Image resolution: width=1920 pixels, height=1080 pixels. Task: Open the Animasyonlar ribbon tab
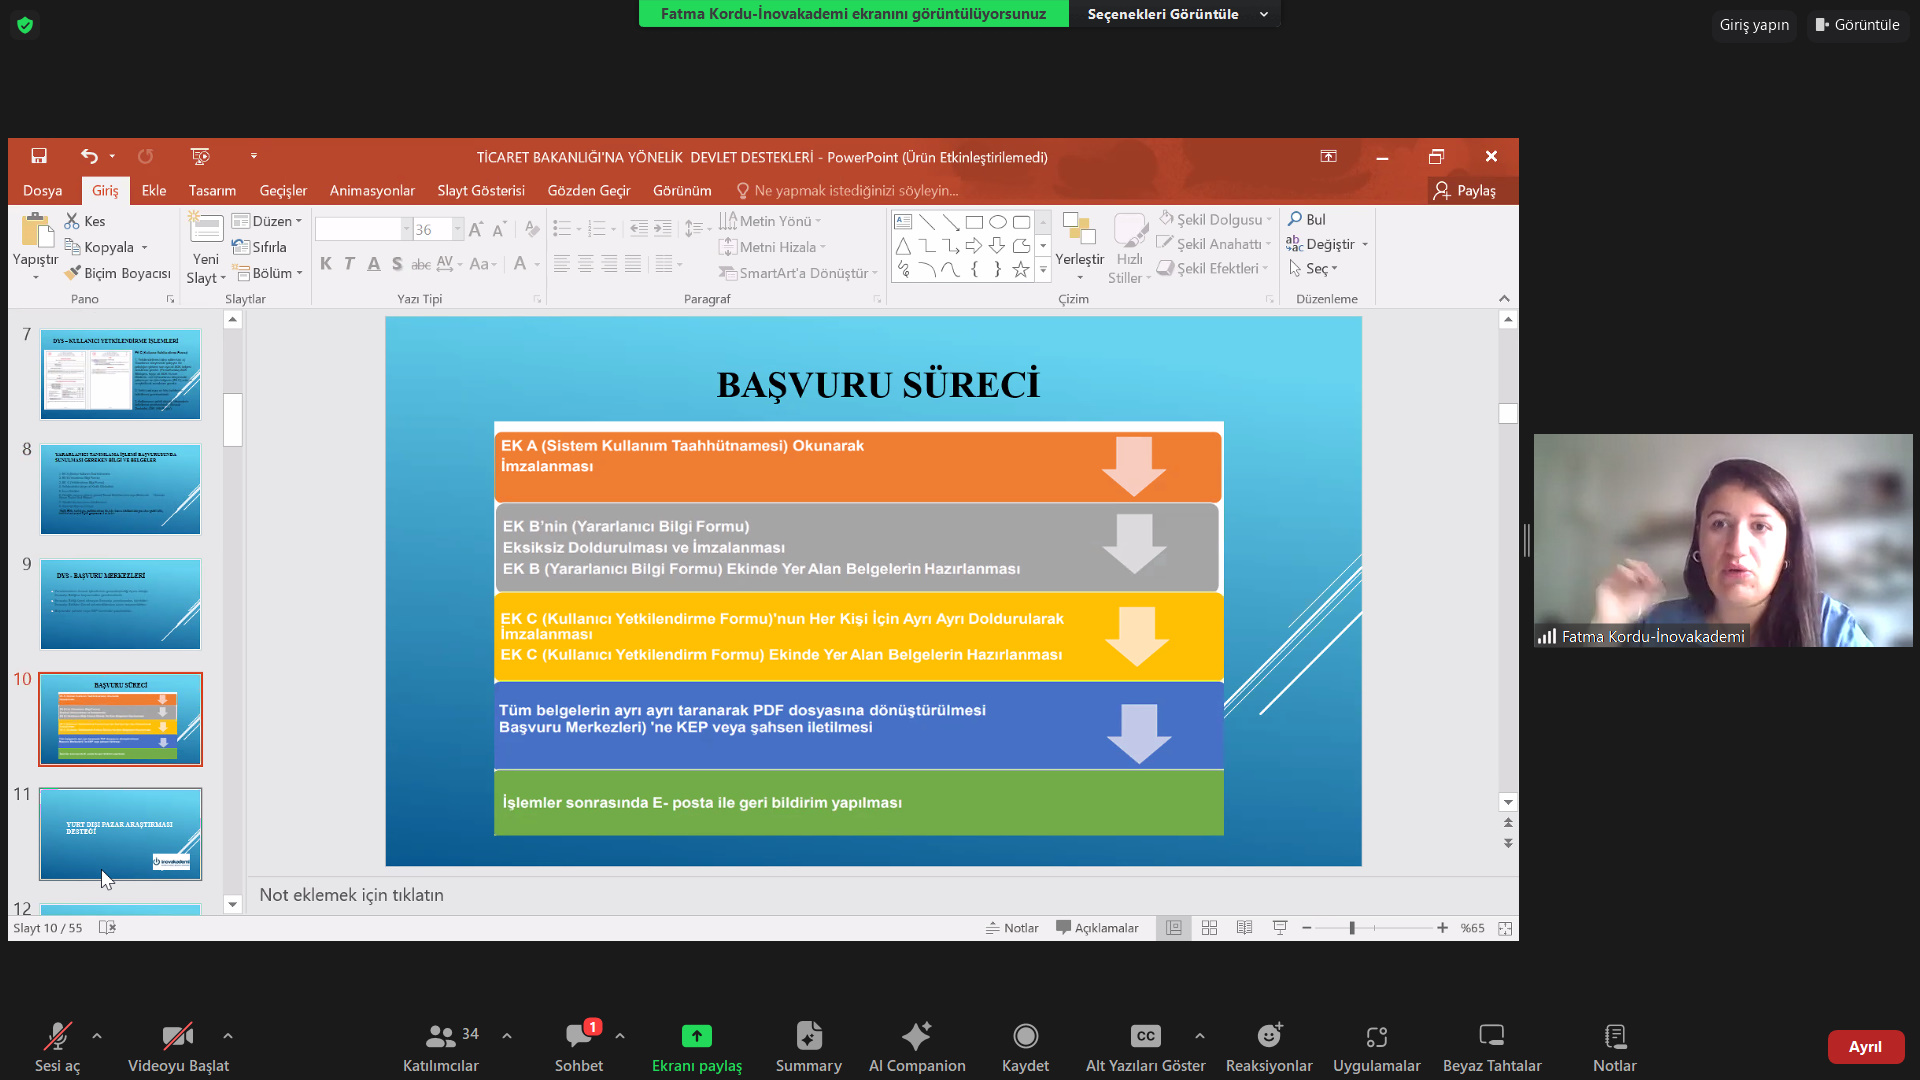pyautogui.click(x=372, y=190)
